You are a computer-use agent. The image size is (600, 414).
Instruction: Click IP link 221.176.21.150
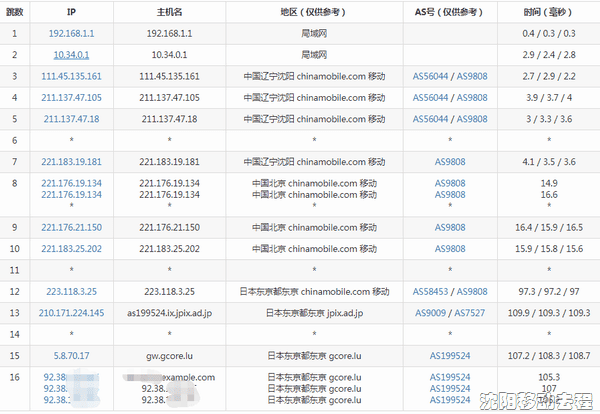pyautogui.click(x=71, y=228)
